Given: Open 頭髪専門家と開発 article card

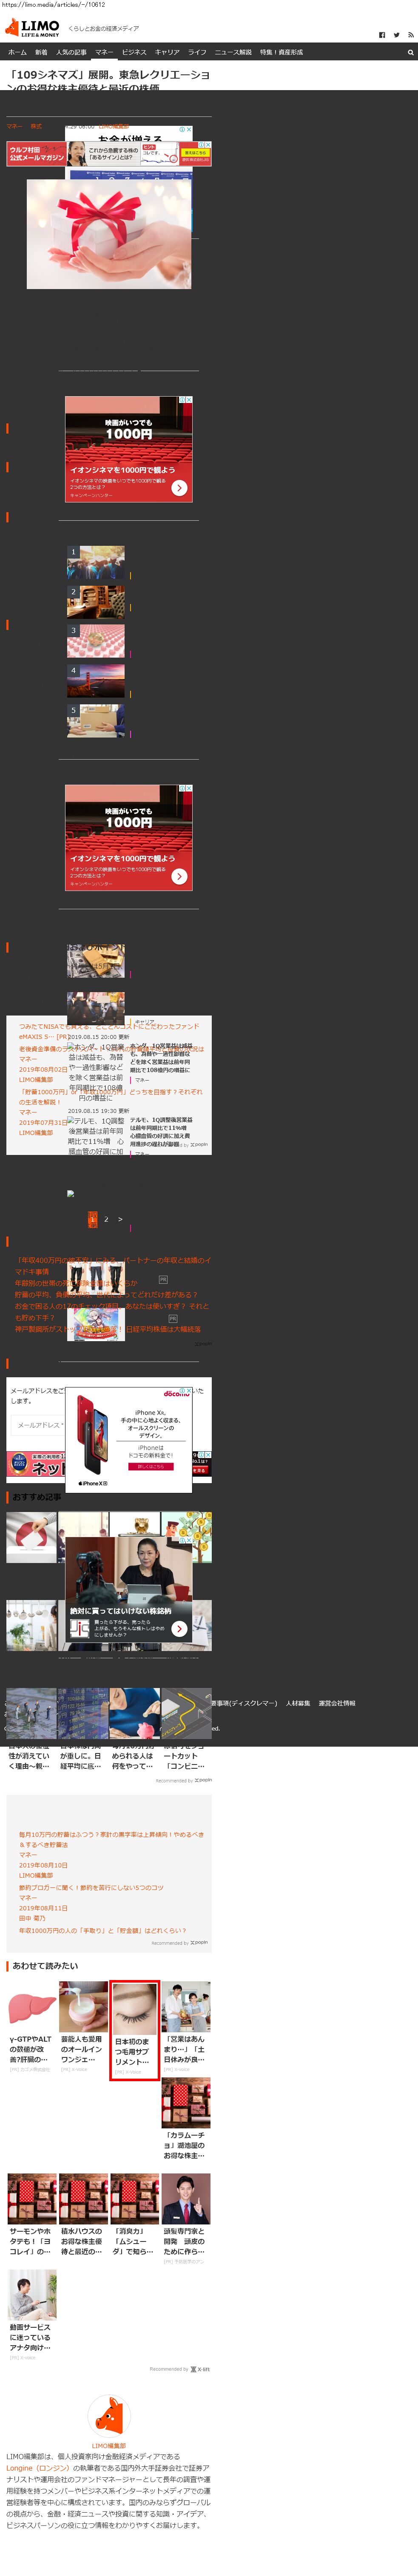Looking at the screenshot, I should (186, 2219).
